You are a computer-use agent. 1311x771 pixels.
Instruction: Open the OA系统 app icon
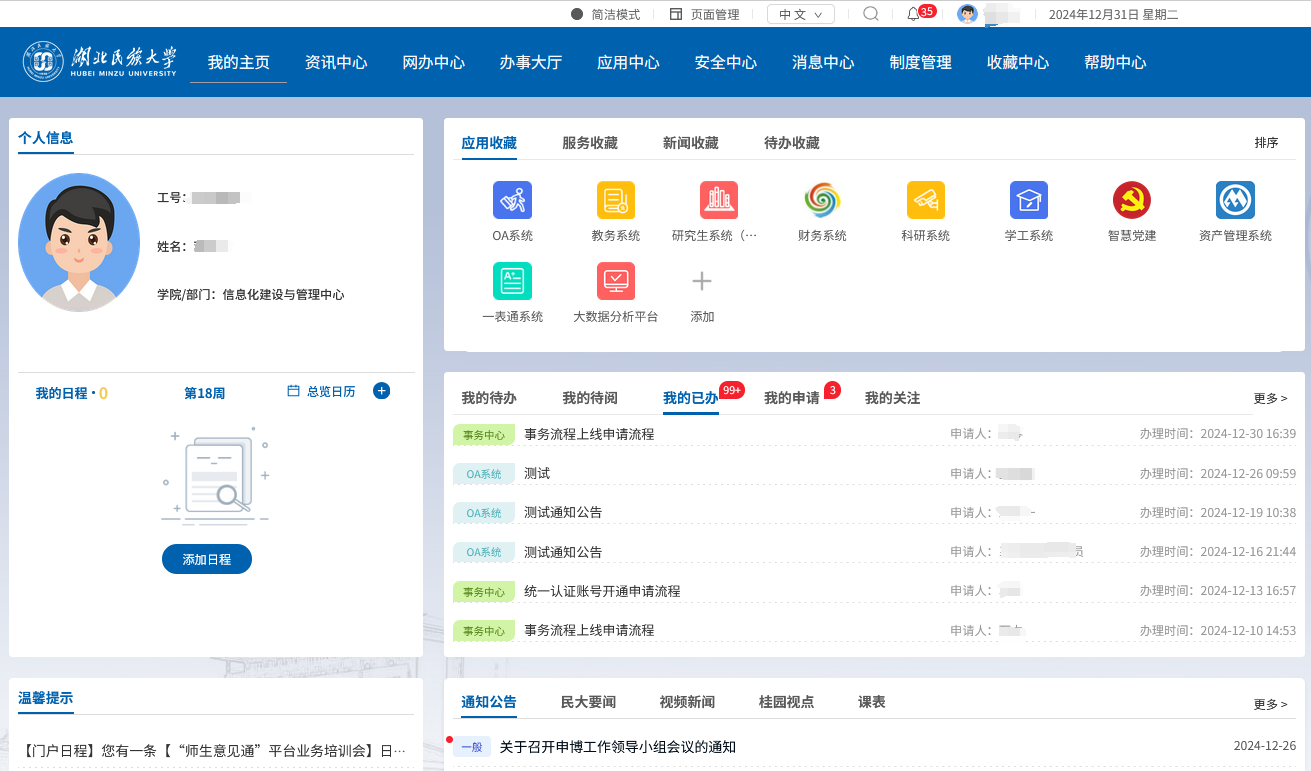(x=512, y=201)
